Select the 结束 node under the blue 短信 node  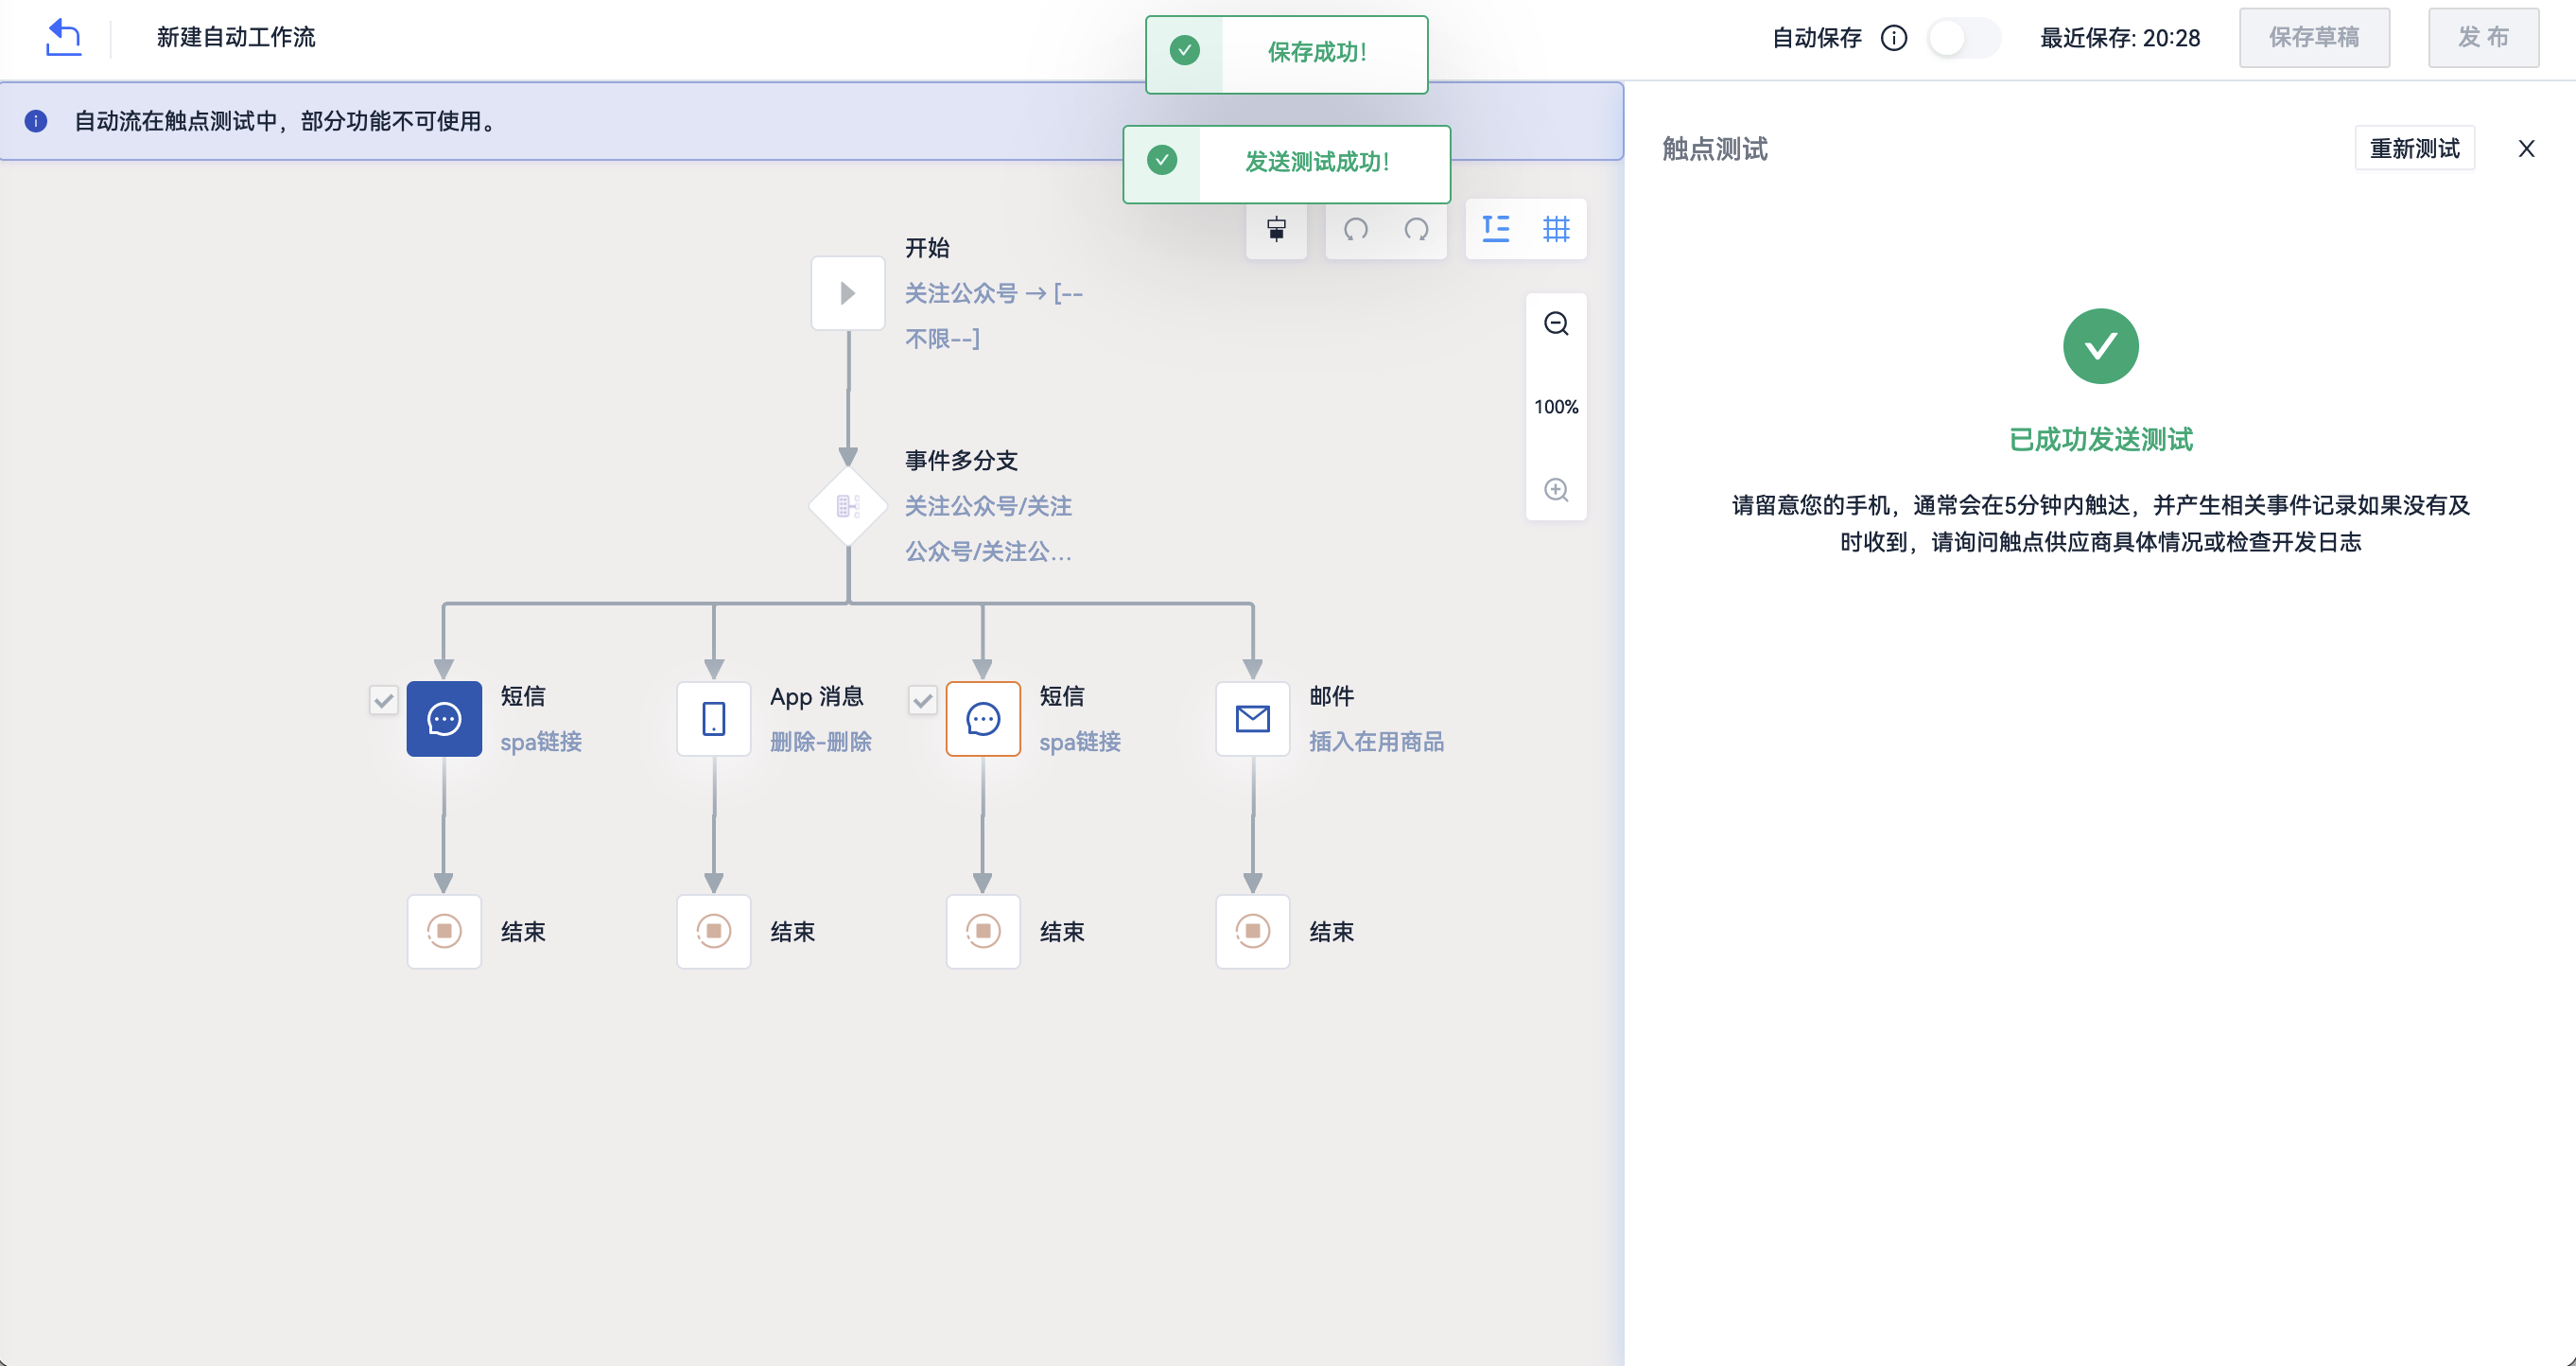[x=444, y=931]
